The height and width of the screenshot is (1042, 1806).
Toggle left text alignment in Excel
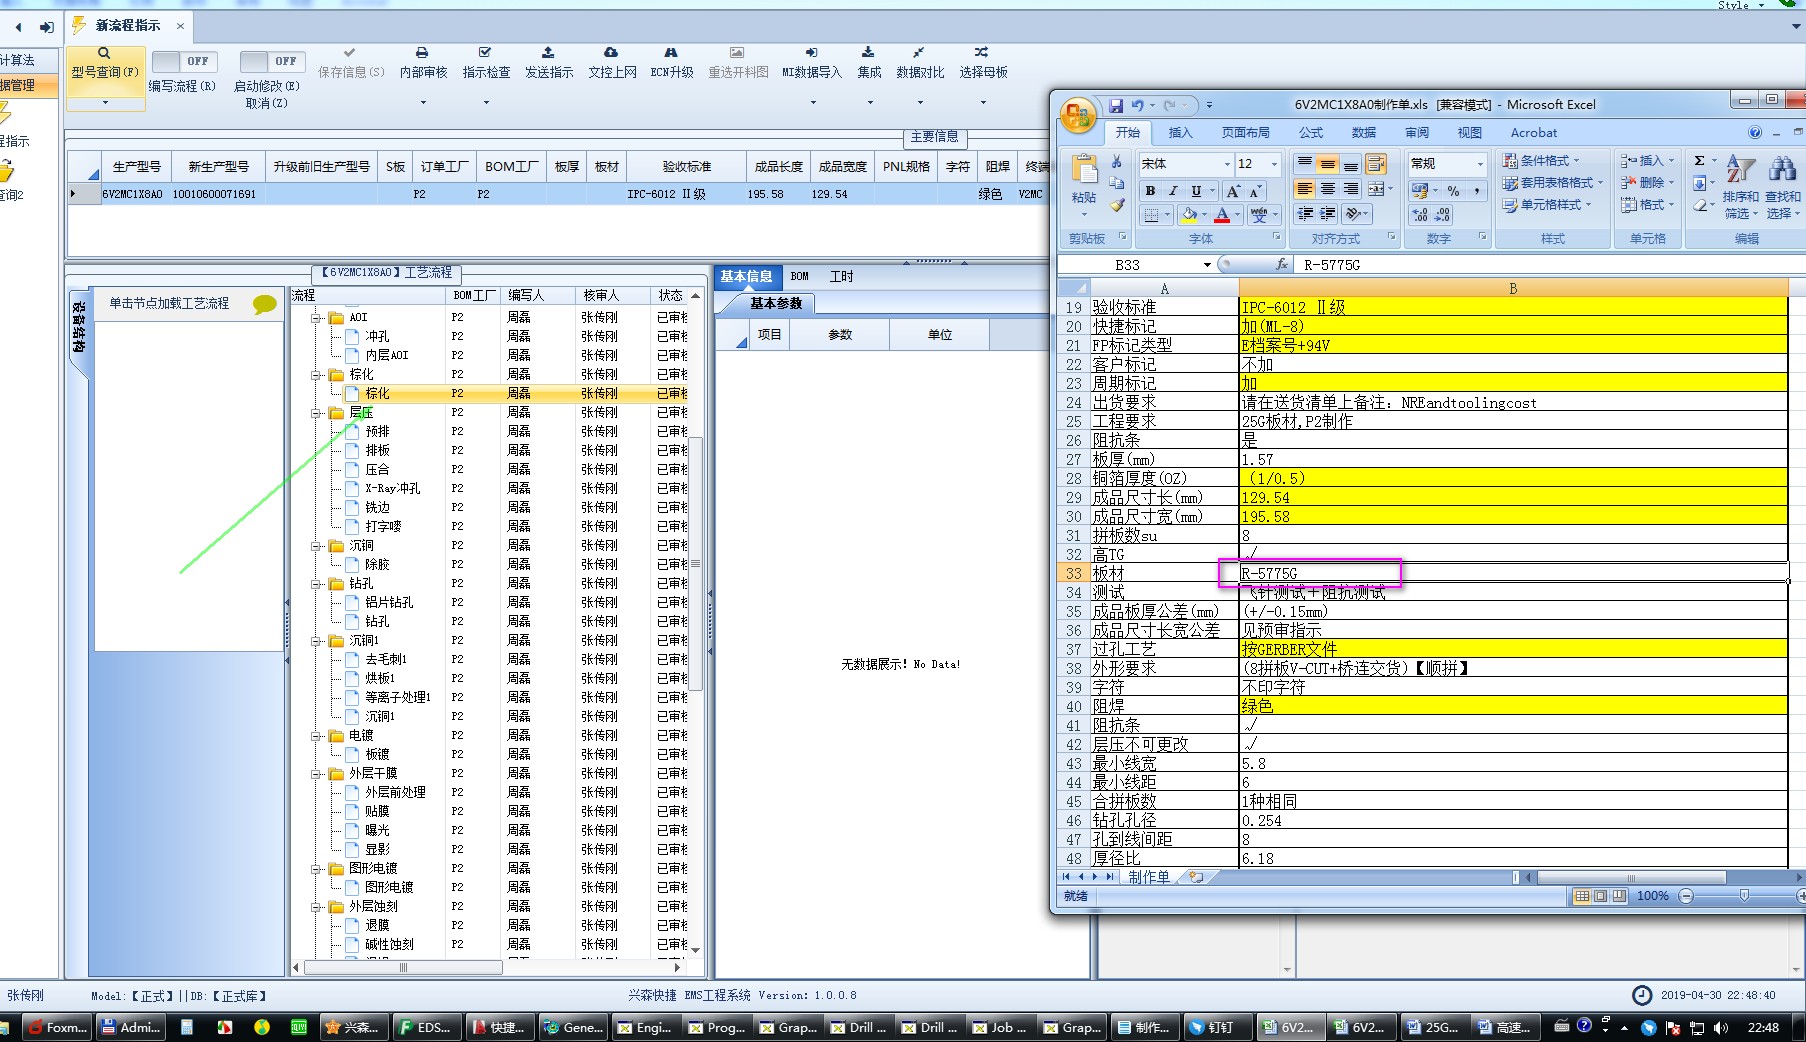(1305, 189)
